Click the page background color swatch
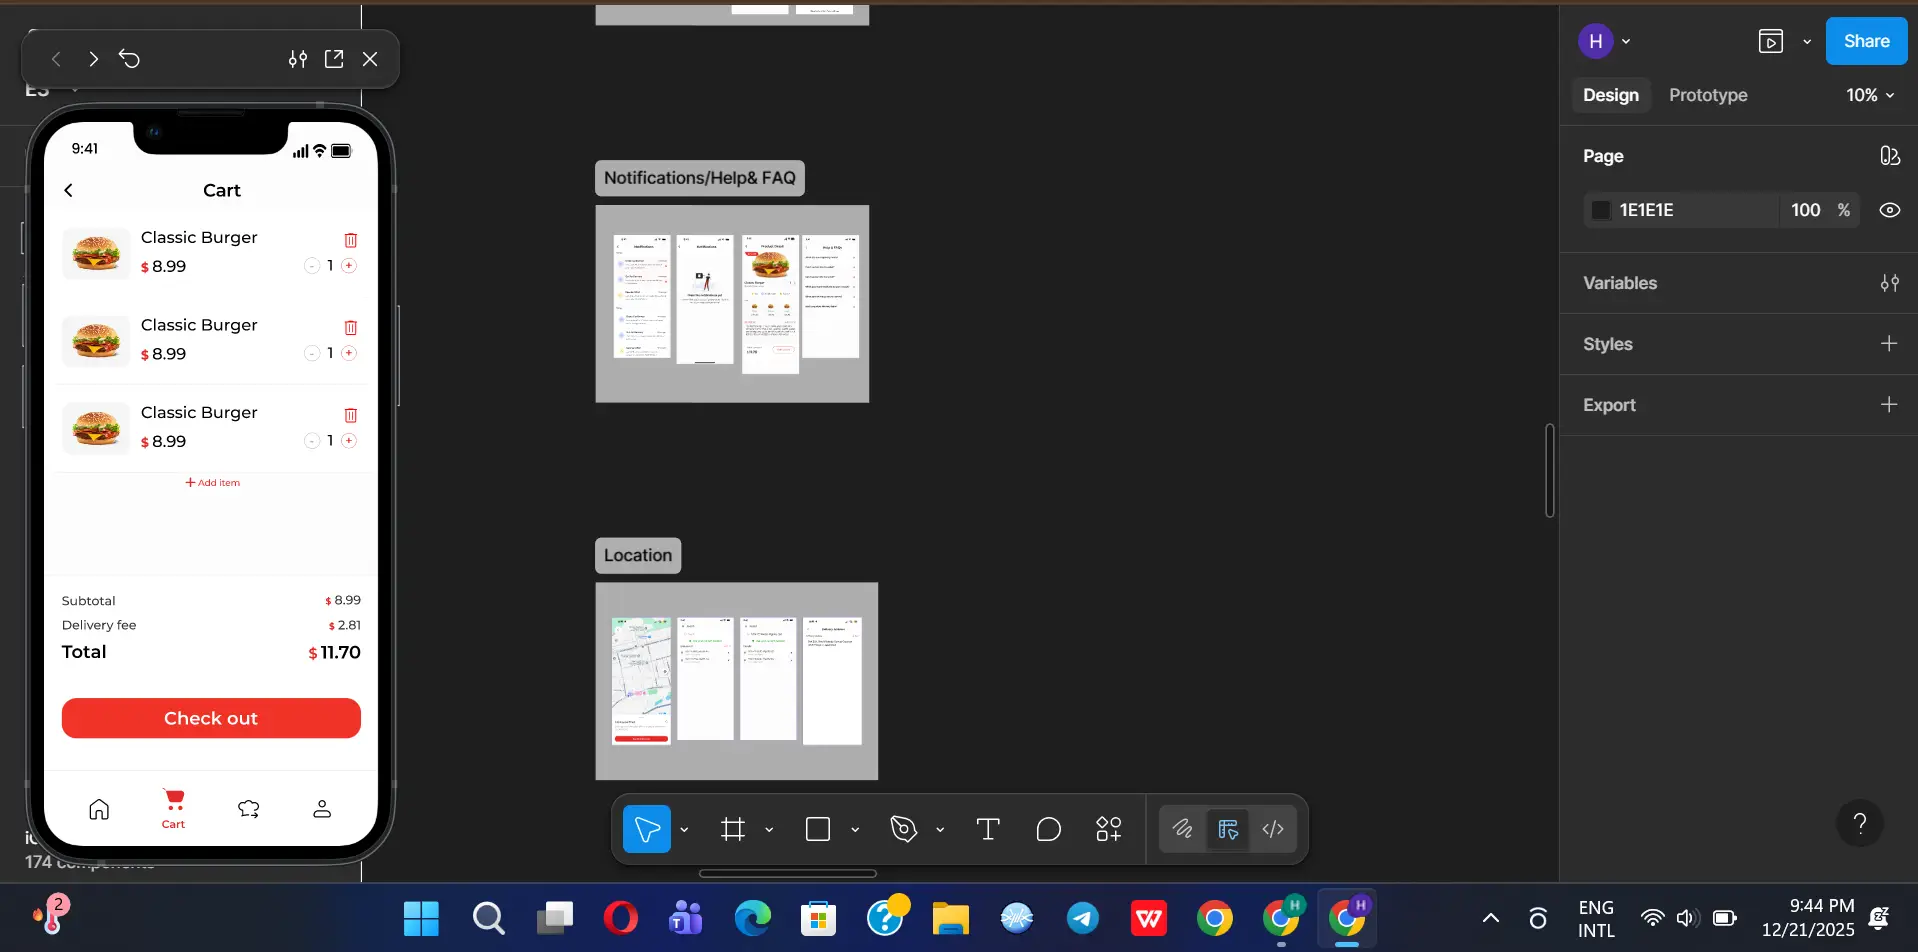 (x=1601, y=210)
